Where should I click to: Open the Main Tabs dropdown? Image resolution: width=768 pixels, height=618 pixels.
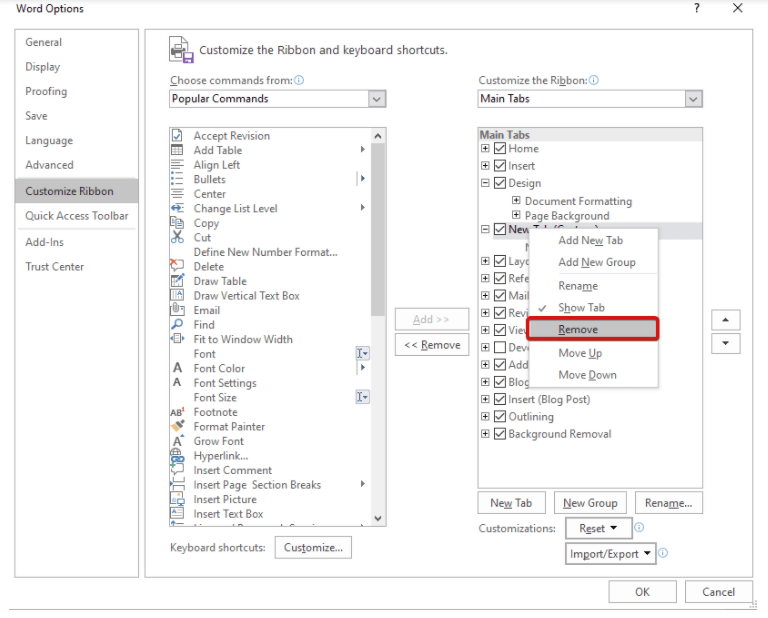(x=693, y=99)
